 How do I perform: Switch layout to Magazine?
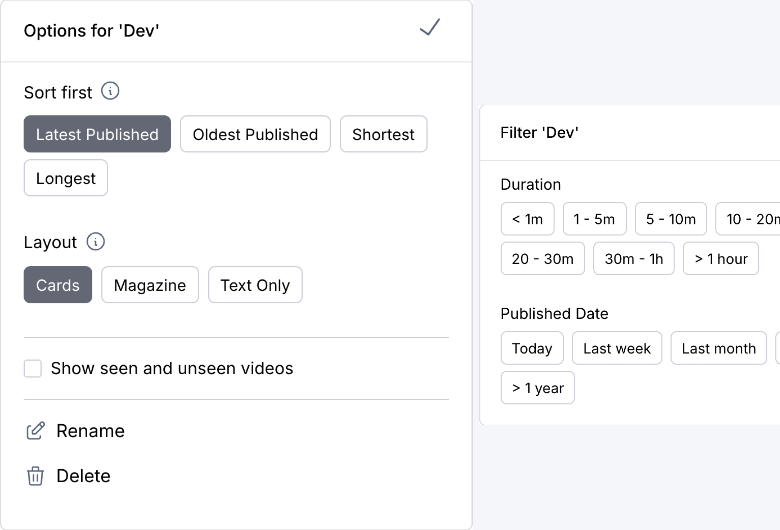[x=150, y=285]
